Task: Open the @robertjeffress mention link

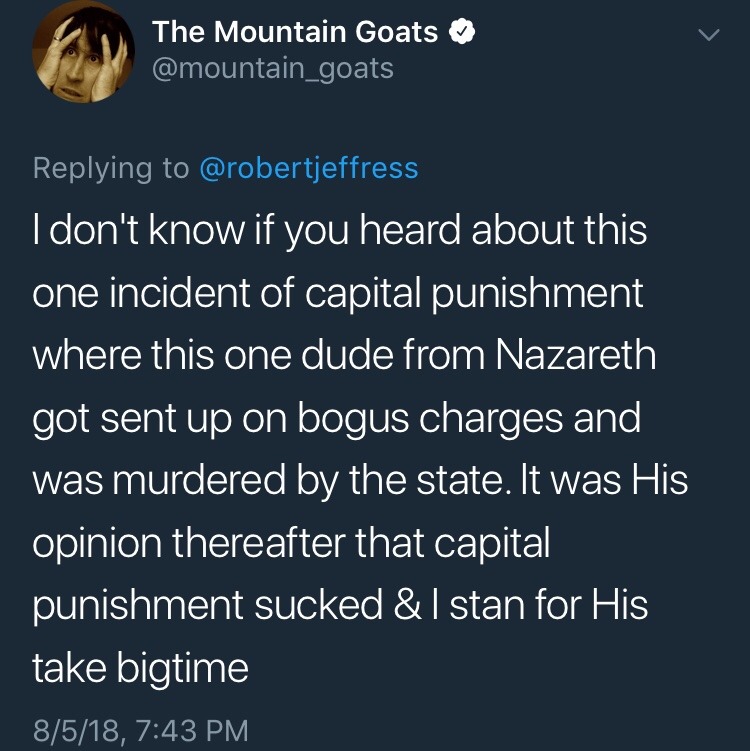Action: [309, 167]
